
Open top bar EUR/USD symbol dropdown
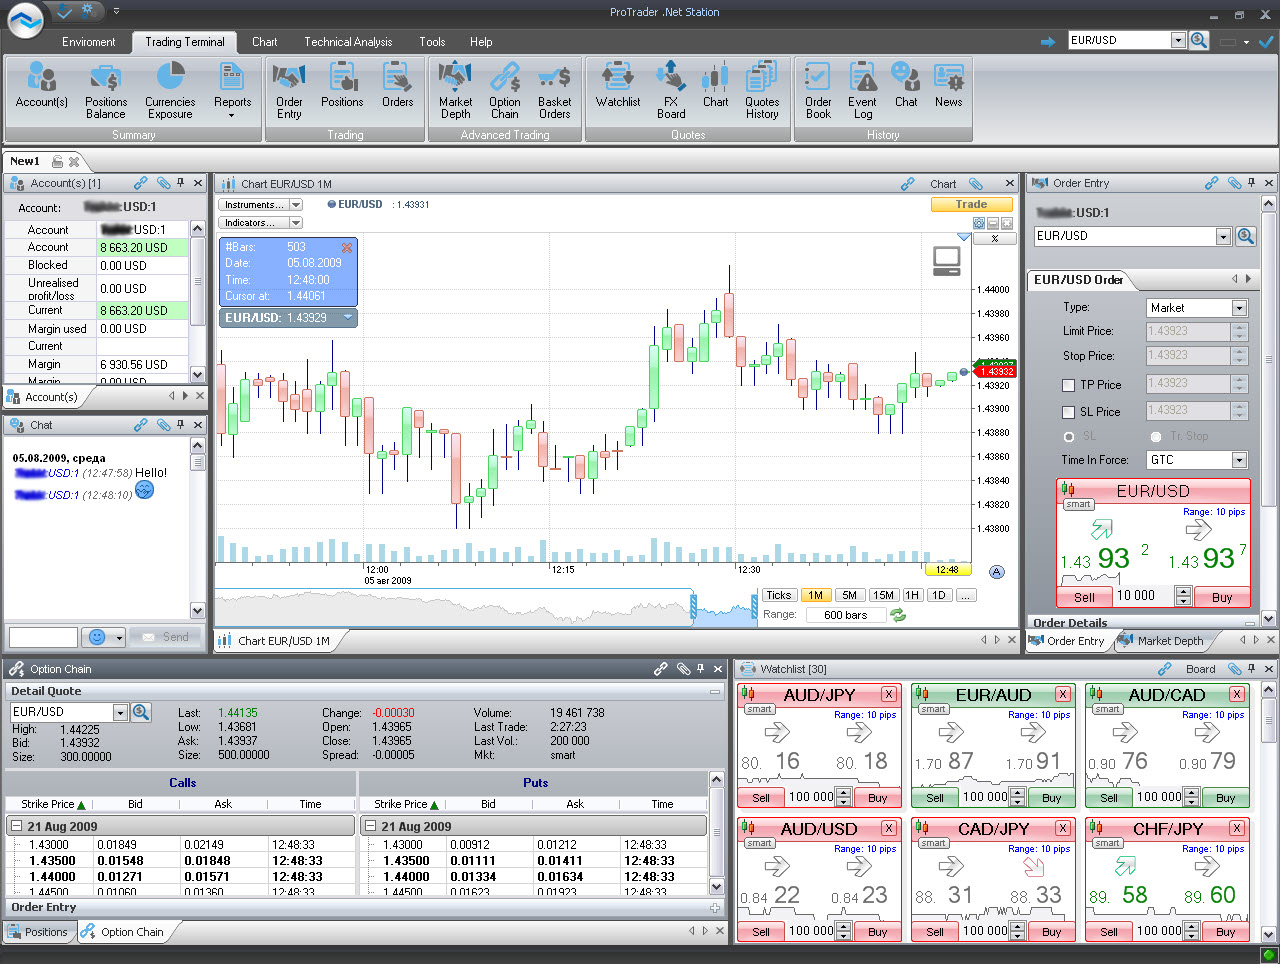click(1178, 40)
